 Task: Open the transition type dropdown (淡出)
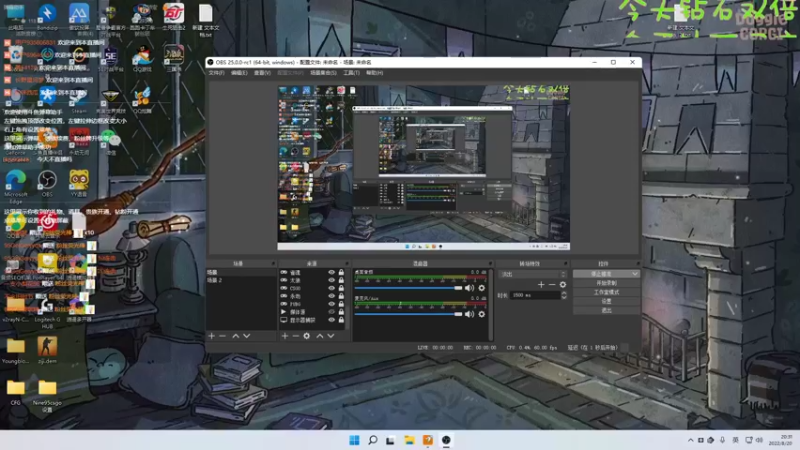(x=533, y=274)
